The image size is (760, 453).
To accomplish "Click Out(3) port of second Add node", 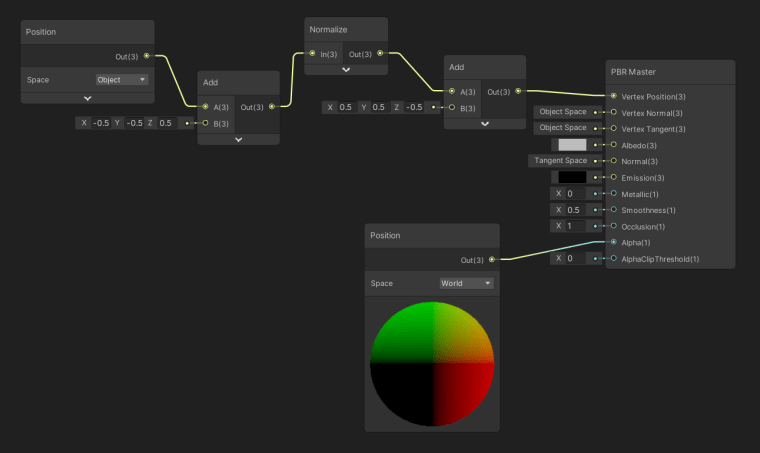I will (x=518, y=91).
